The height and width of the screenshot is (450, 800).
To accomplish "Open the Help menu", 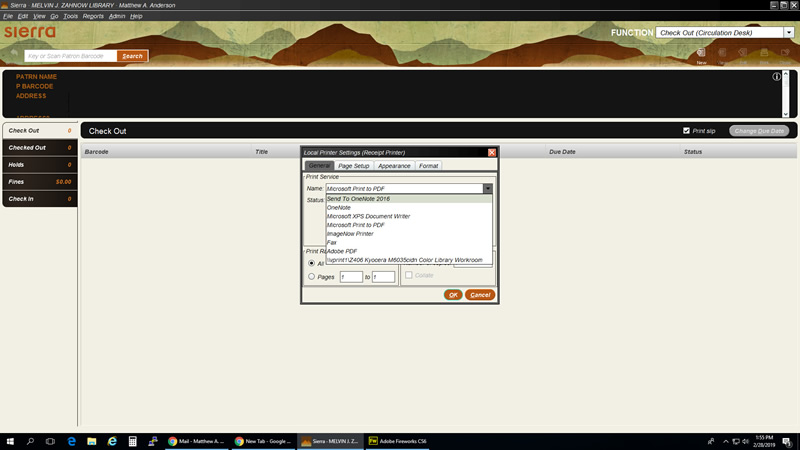I will click(136, 16).
